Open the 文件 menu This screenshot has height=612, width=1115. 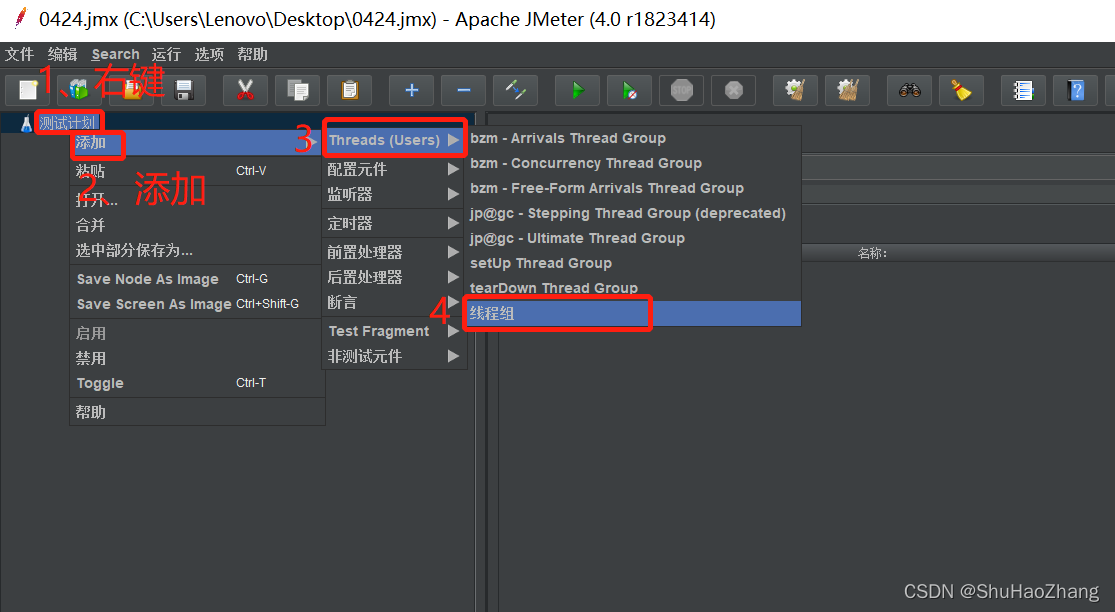pyautogui.click(x=19, y=54)
